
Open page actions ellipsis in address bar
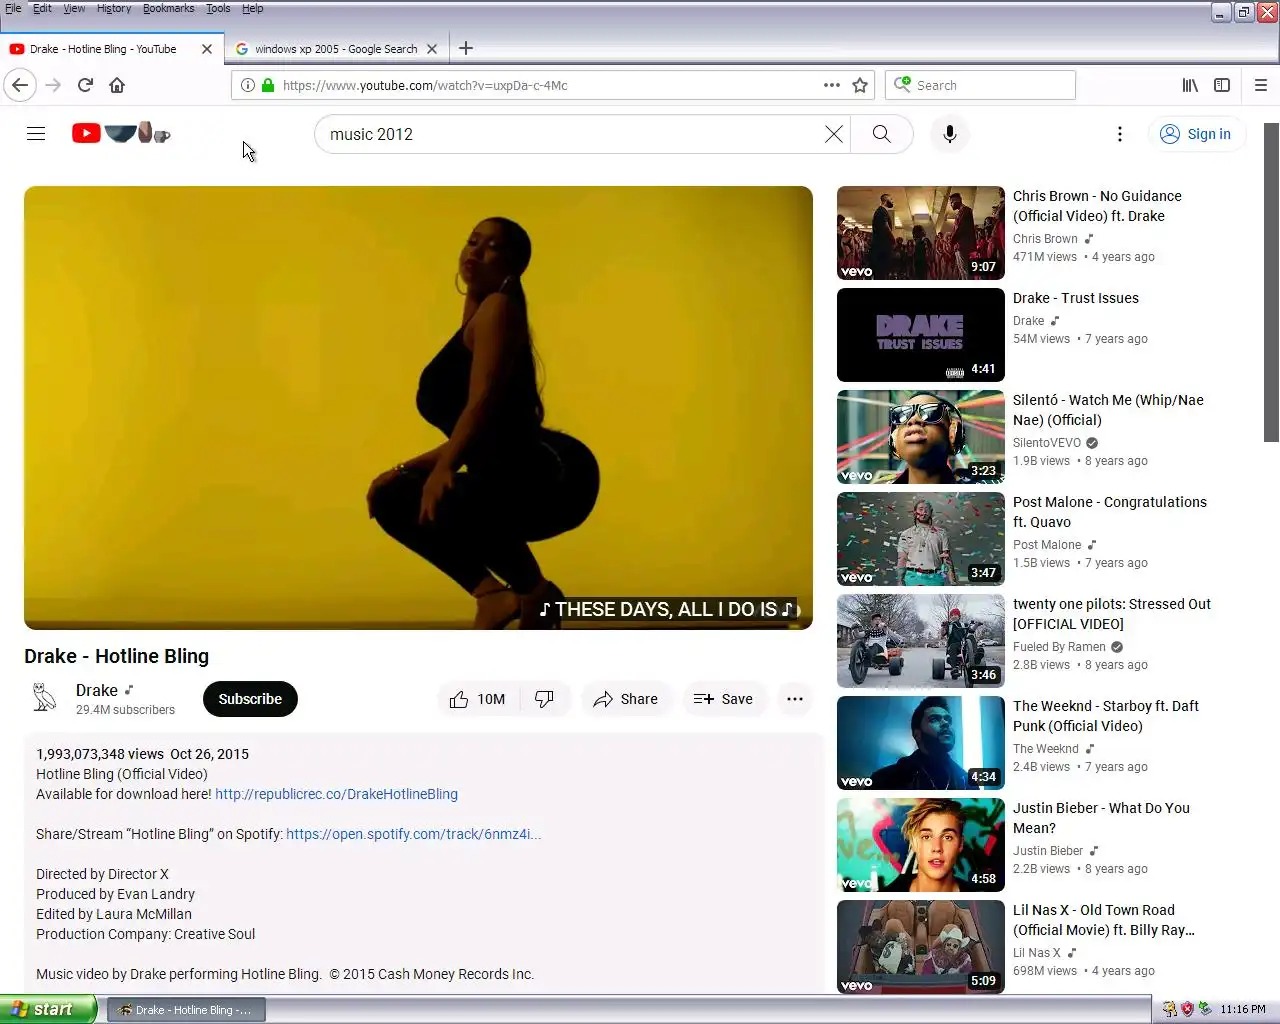click(x=832, y=85)
